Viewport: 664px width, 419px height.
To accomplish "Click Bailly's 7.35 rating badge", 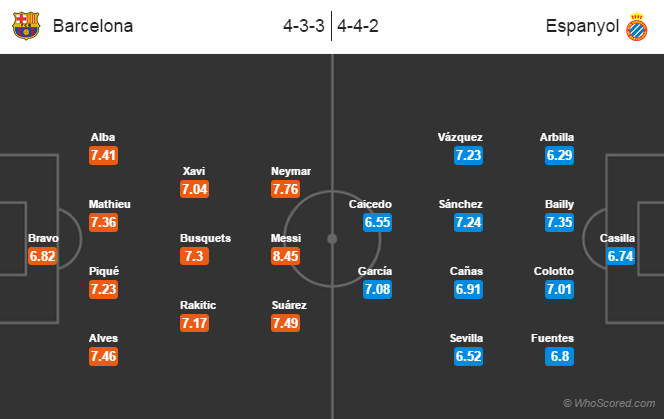I will click(559, 222).
